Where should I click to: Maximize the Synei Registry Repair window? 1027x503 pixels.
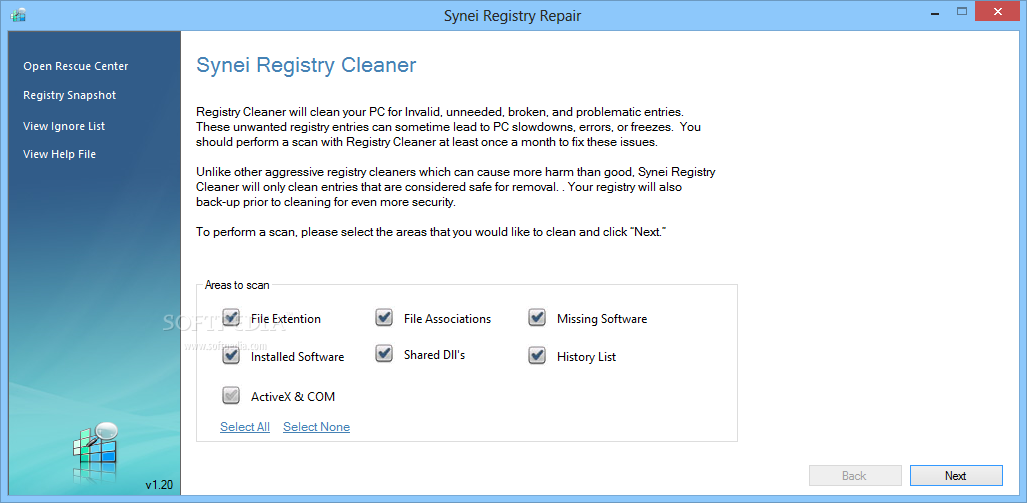tap(962, 11)
